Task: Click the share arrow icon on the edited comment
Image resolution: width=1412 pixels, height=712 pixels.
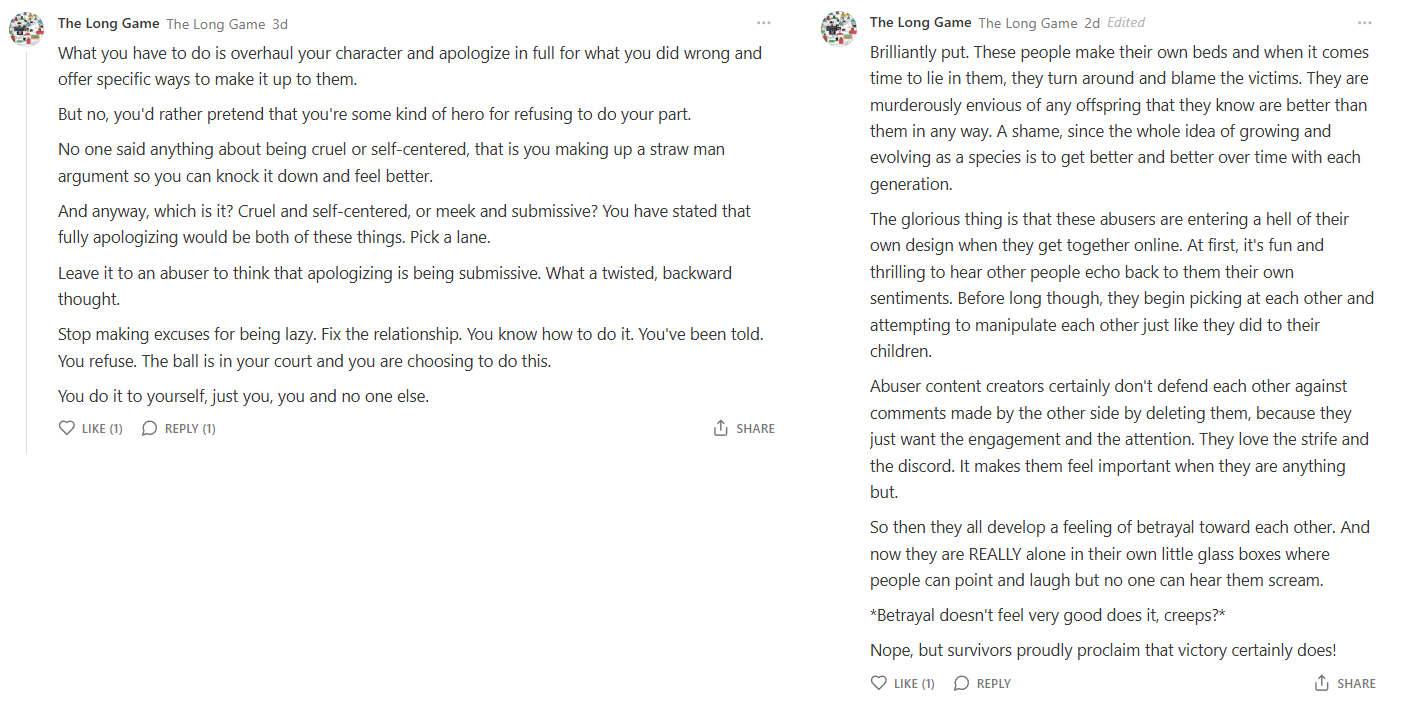Action: pos(1322,683)
